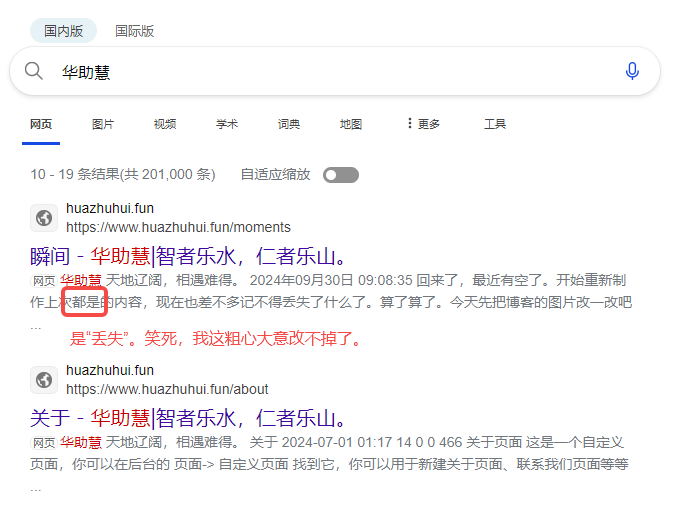Image resolution: width=677 pixels, height=525 pixels.
Task: Open the 工具 options
Action: coord(495,124)
